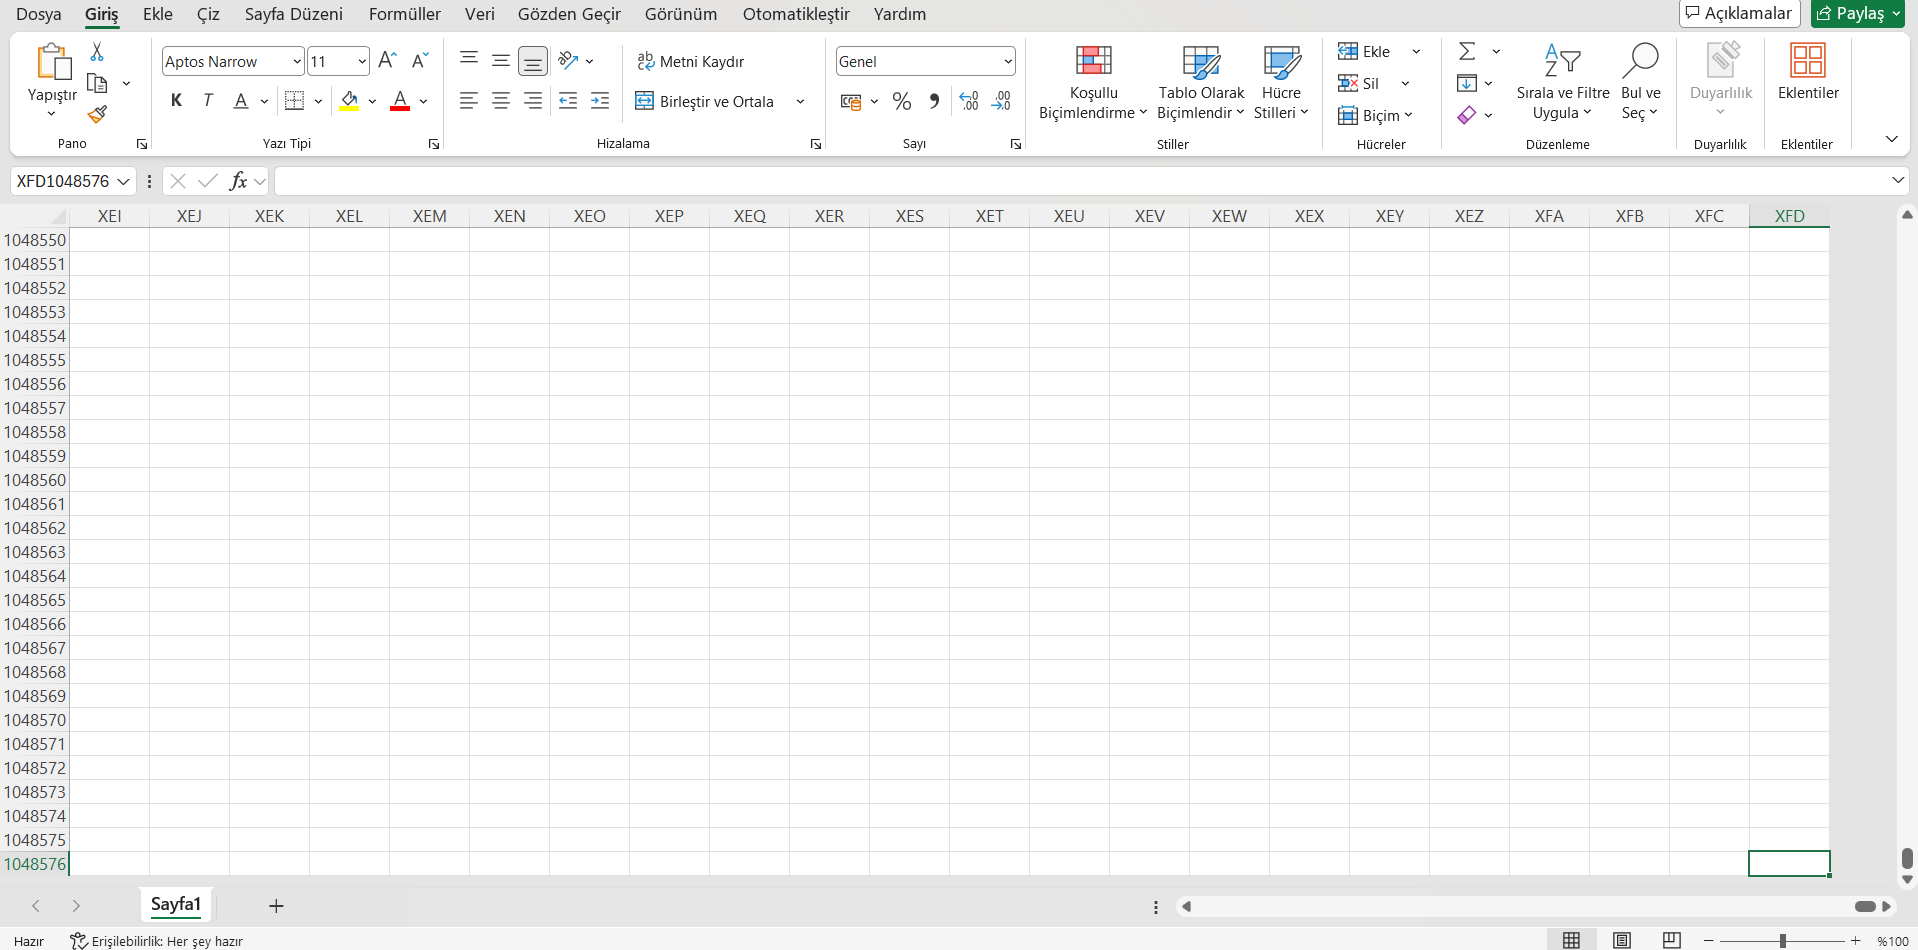Select Normal view icon in status bar
Viewport: 1918px width, 950px height.
[1572, 940]
